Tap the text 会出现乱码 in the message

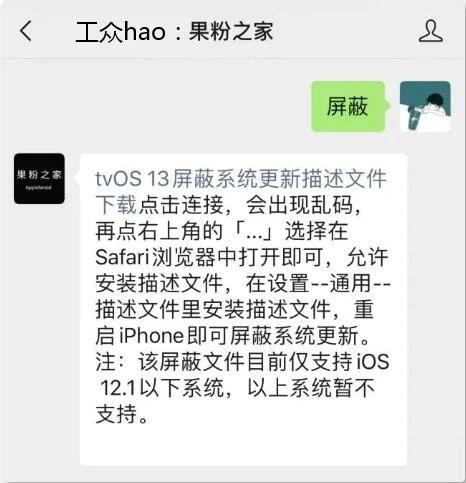pyautogui.click(x=299, y=205)
